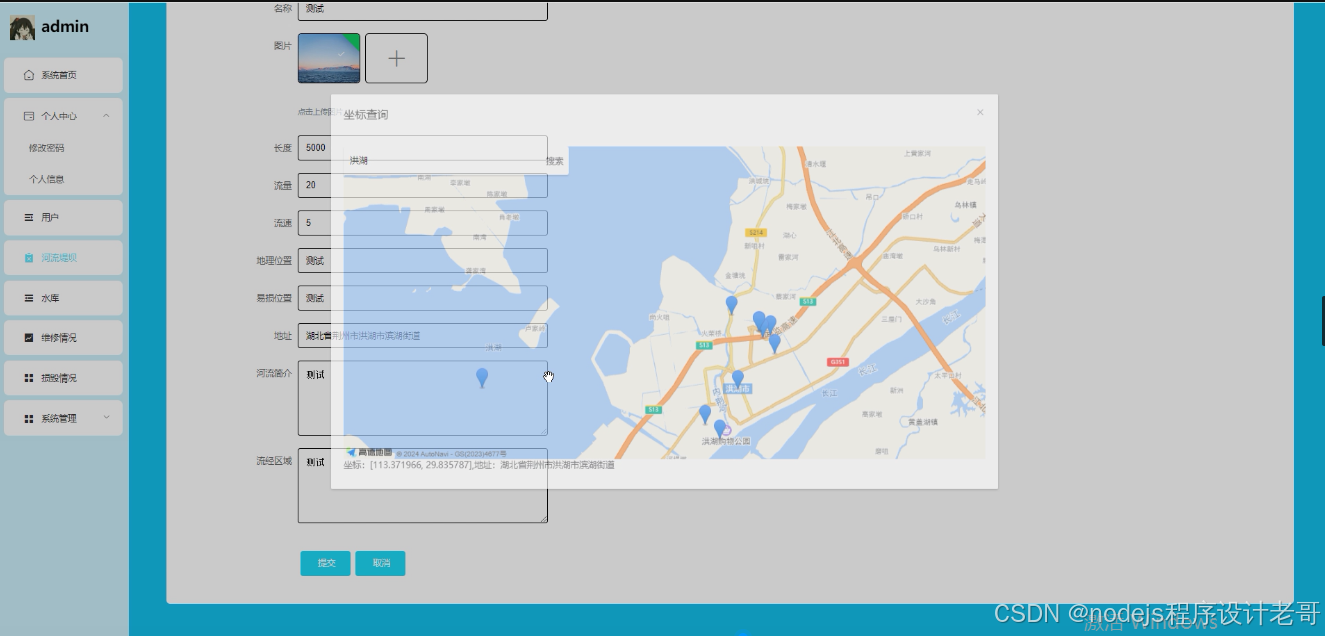This screenshot has height=636, width=1325.
Task: Select the marker above the 洪湖市 label
Action: click(738, 379)
